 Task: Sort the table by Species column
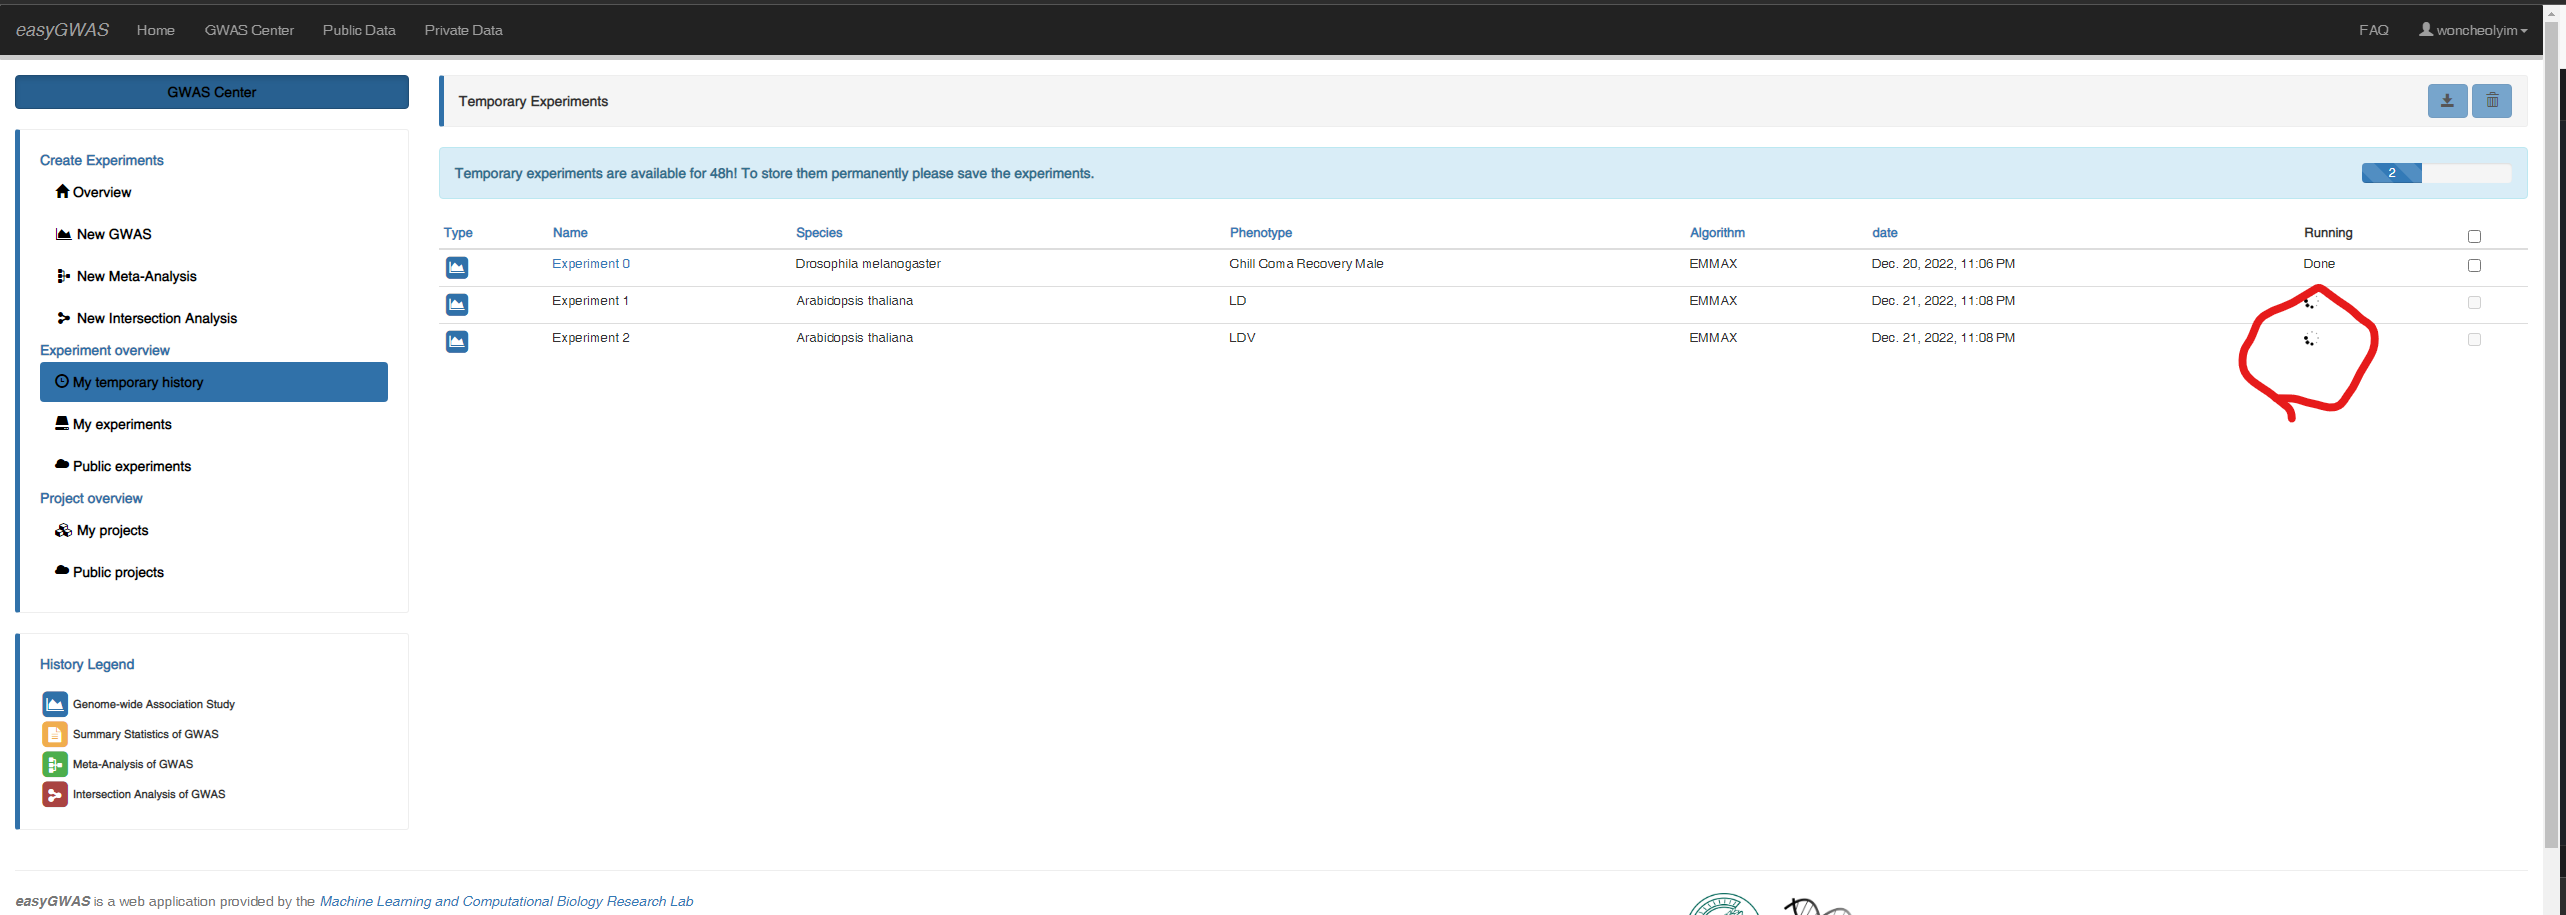tap(819, 233)
